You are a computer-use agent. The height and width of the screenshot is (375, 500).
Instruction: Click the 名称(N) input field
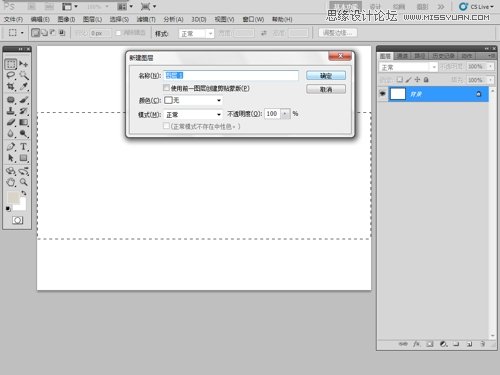coord(231,75)
